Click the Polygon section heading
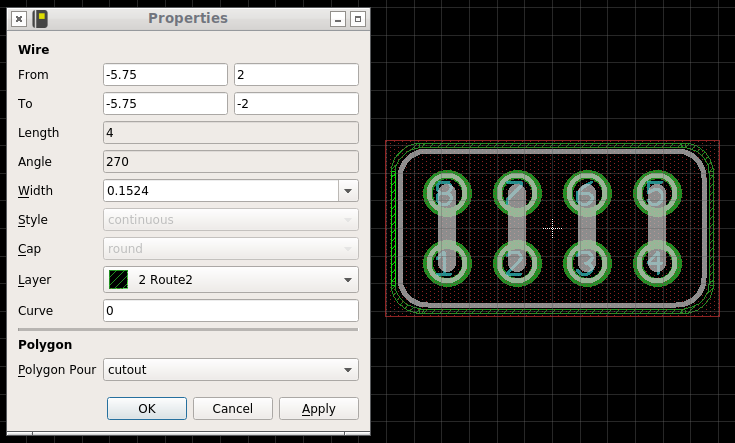This screenshot has width=735, height=443. tap(45, 345)
